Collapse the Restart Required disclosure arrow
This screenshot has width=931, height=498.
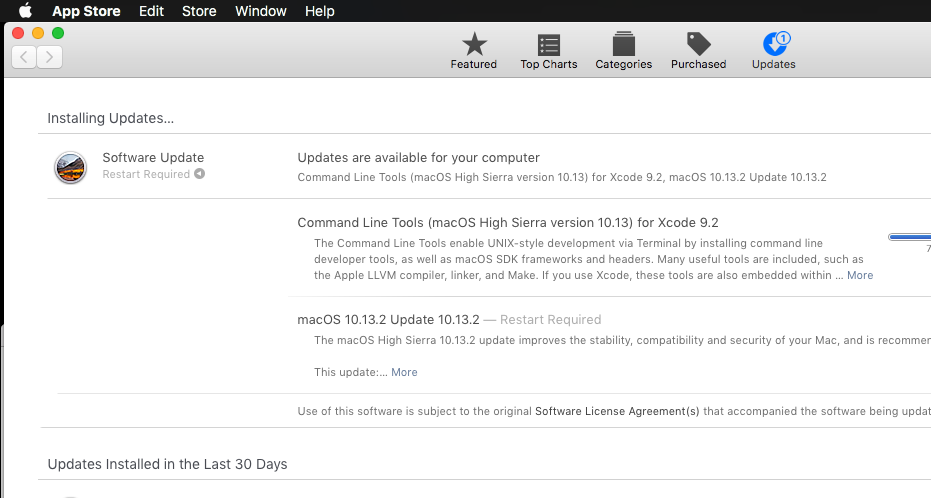(200, 174)
